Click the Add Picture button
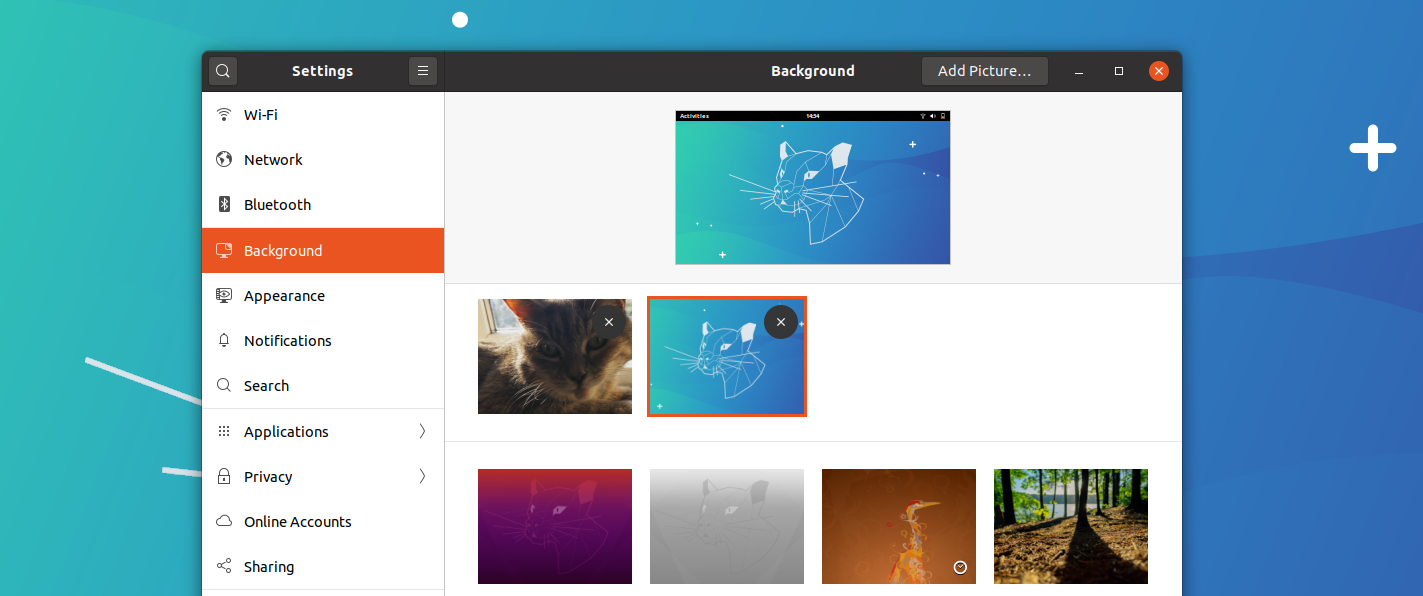This screenshot has width=1423, height=596. tap(984, 71)
